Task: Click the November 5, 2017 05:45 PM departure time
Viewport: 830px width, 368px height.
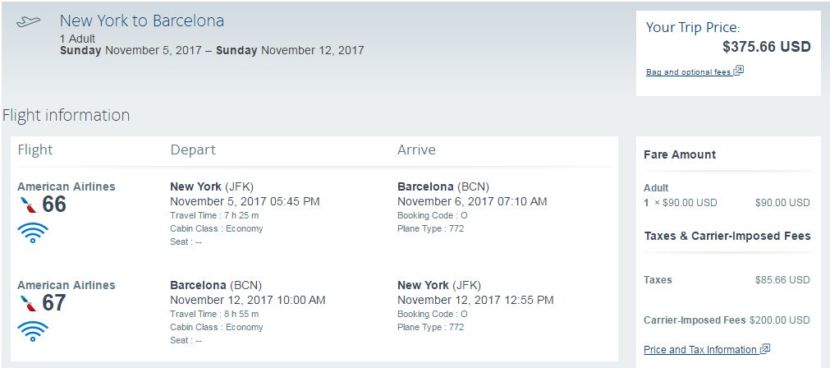Action: (245, 201)
